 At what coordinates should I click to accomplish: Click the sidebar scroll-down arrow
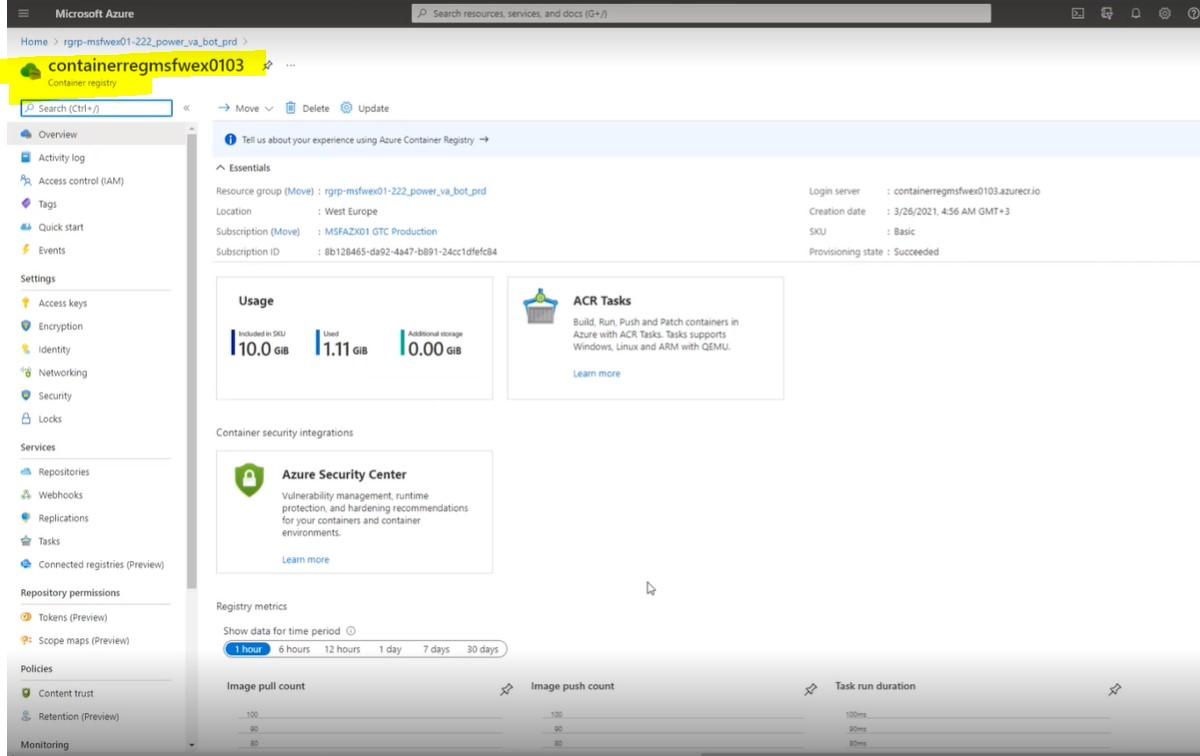coord(192,745)
